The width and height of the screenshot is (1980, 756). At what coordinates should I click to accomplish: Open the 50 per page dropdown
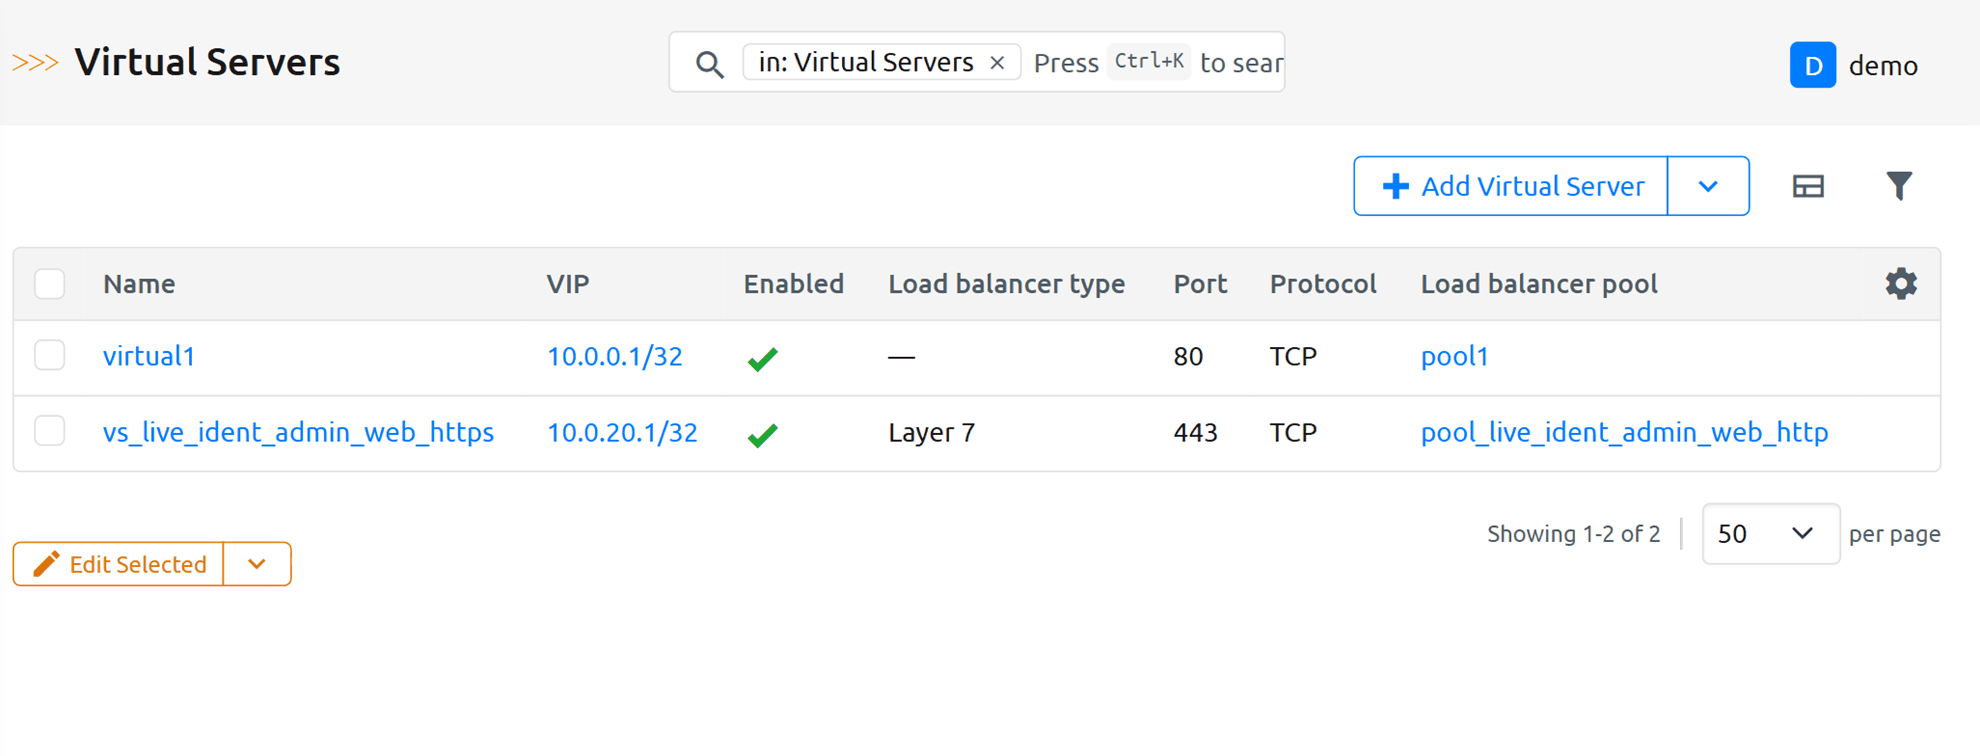point(1769,534)
